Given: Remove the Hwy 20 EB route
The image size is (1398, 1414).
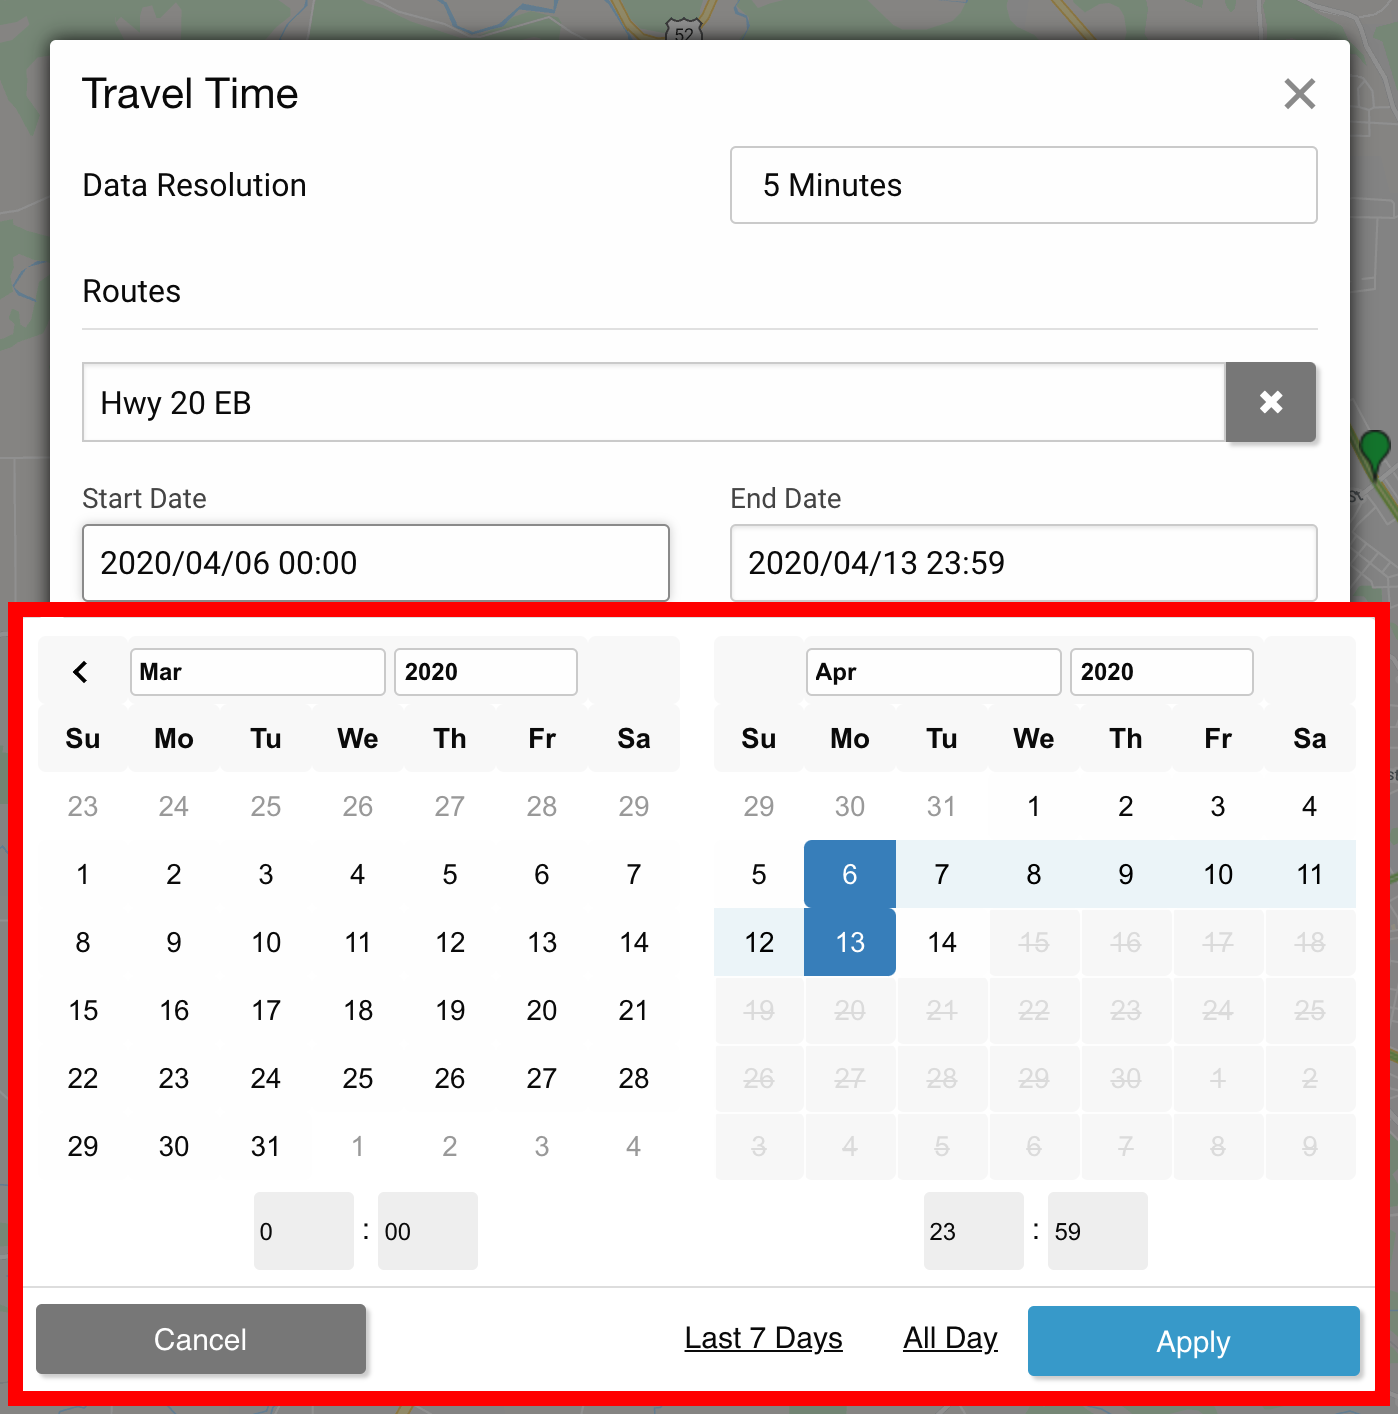Looking at the screenshot, I should (1270, 402).
